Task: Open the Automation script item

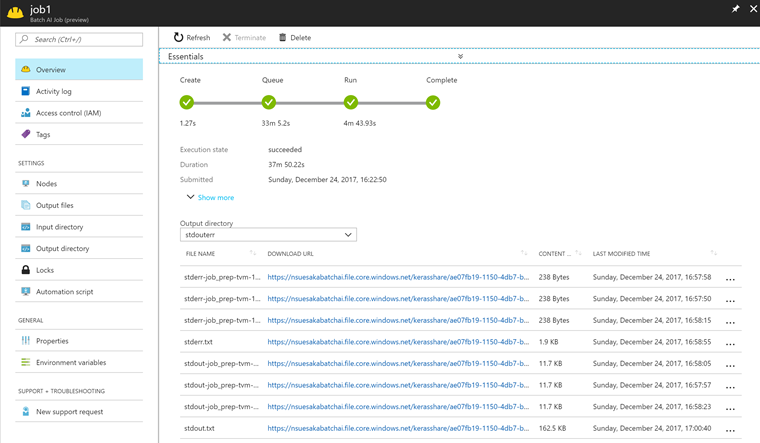Action: (x=79, y=291)
